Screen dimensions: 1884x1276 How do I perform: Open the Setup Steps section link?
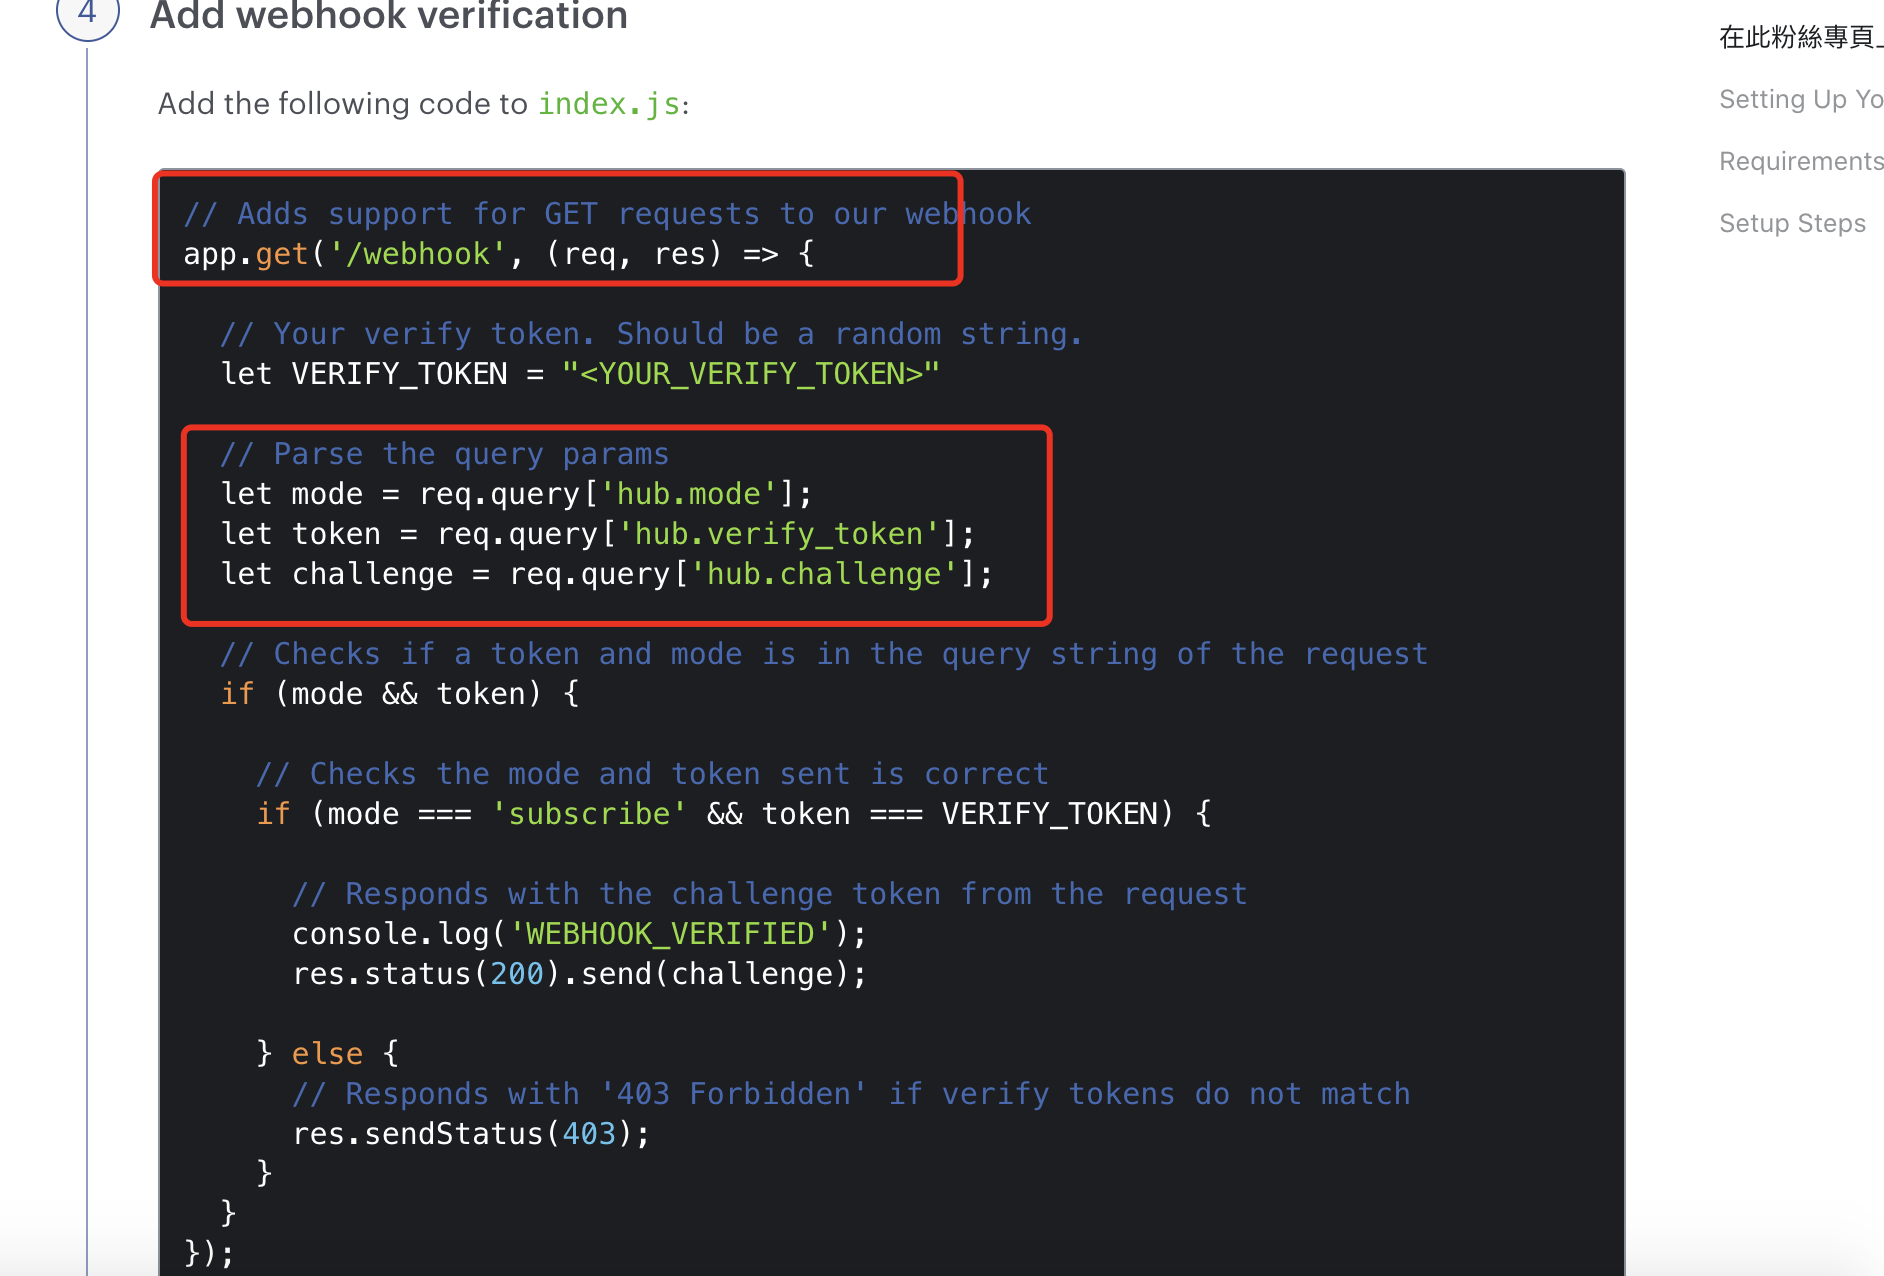tap(1791, 223)
